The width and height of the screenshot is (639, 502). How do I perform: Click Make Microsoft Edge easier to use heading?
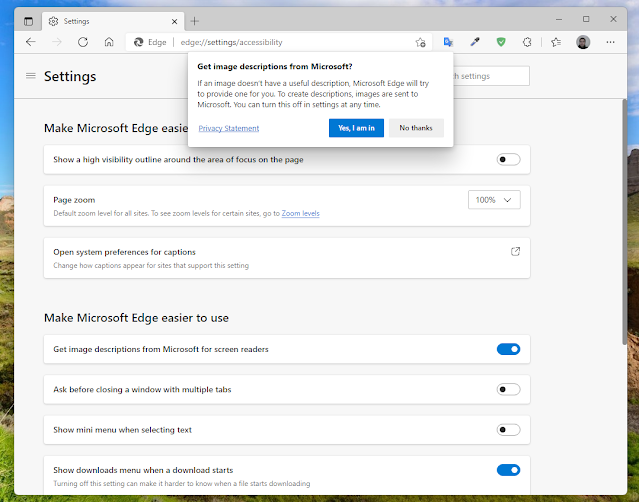click(x=136, y=318)
